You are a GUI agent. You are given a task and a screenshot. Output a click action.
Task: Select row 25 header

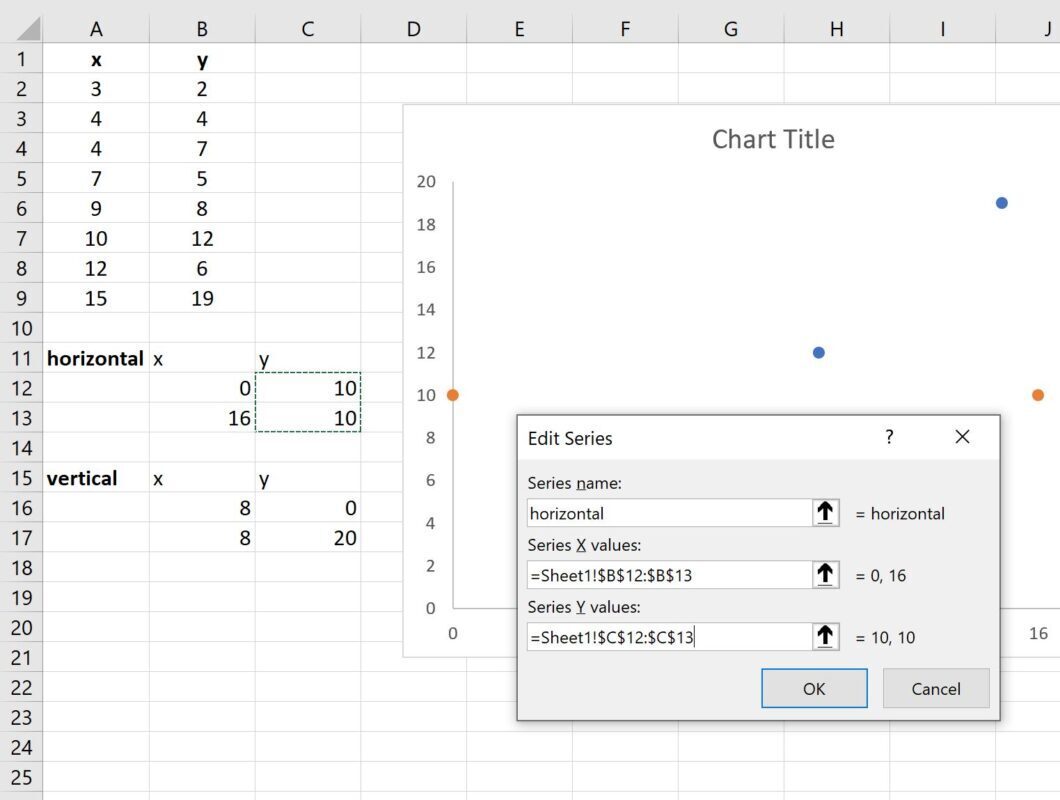21,777
